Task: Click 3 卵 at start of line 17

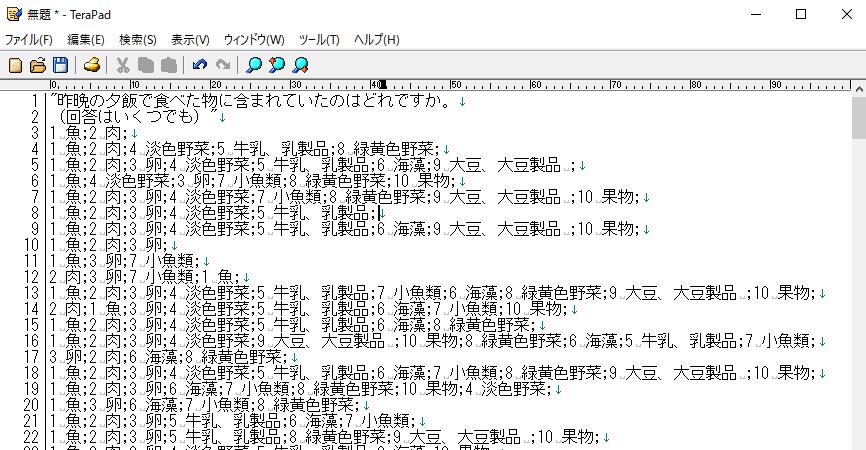Action: [x=65, y=357]
